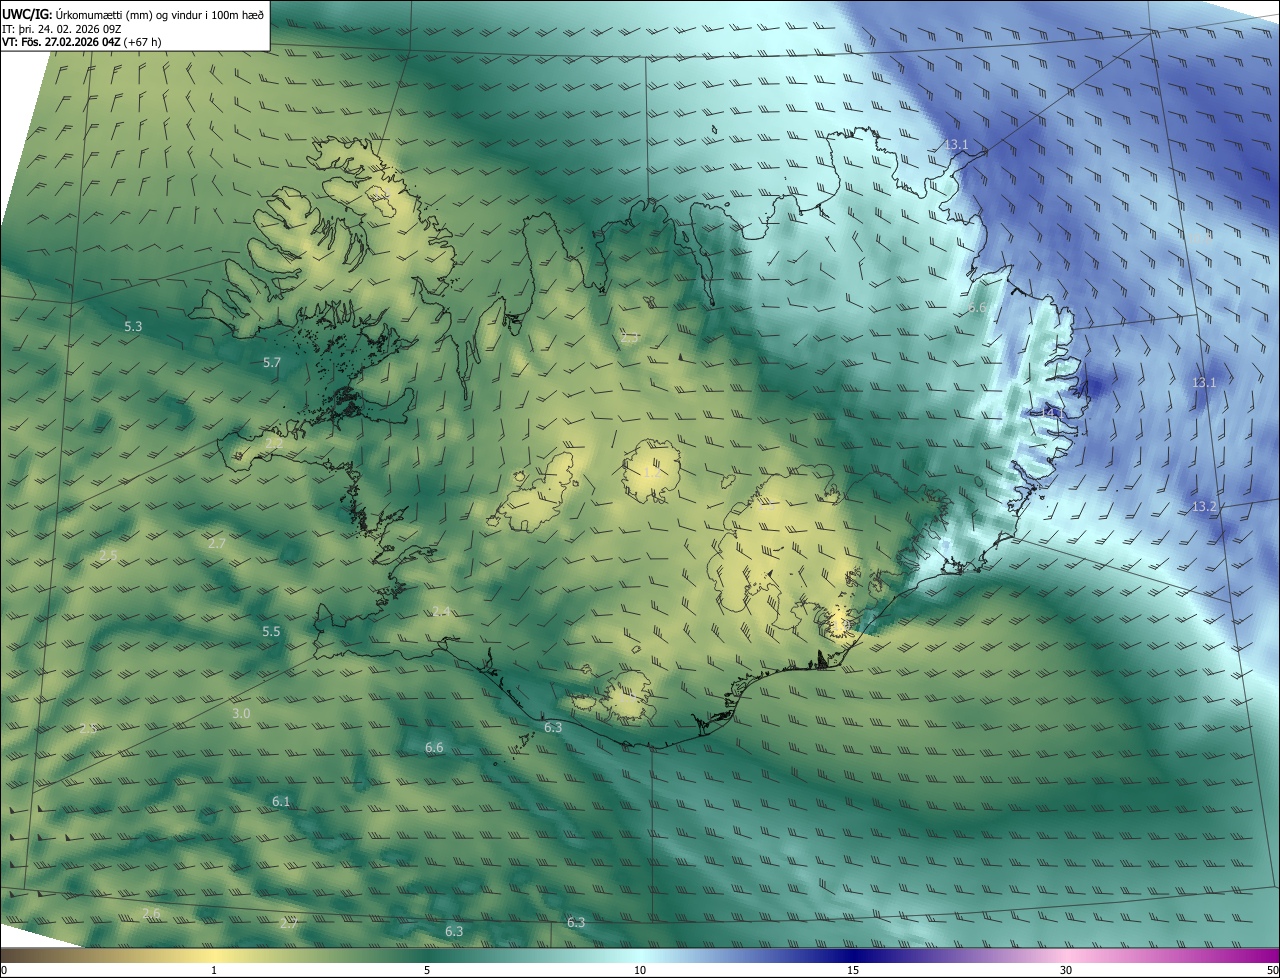Click the UWC/IG Úrkomumætti title line
Screen dimensions: 1280x978
(x=133, y=13)
